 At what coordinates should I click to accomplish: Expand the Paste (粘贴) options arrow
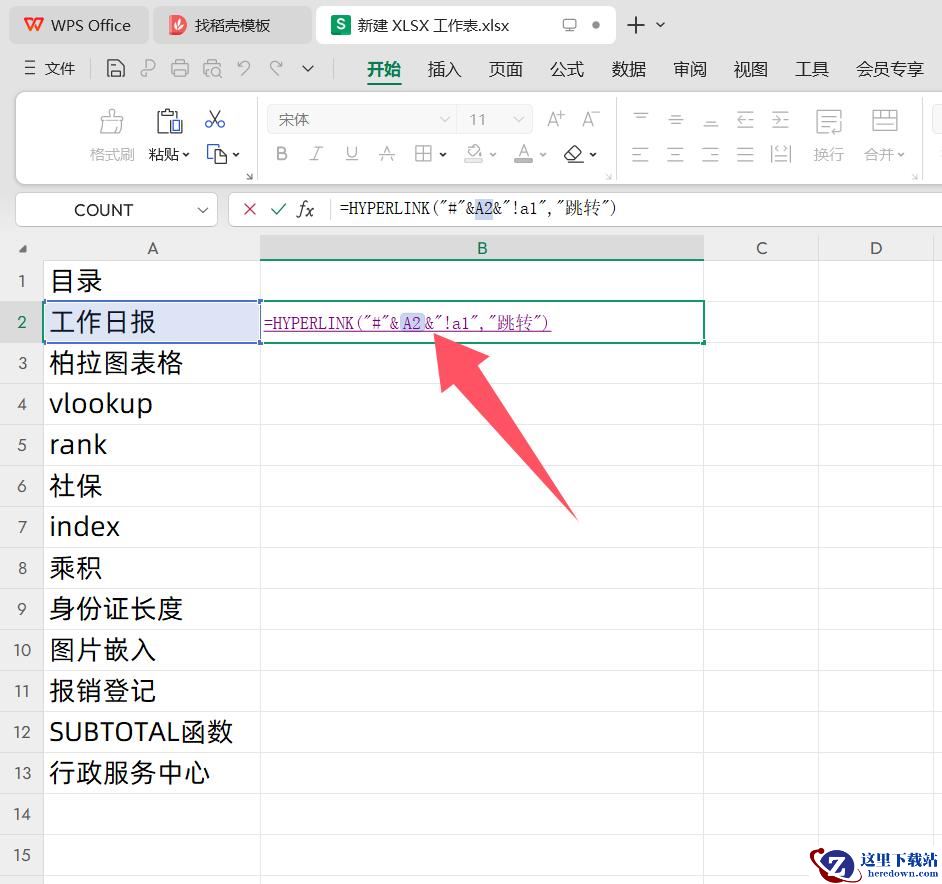click(x=186, y=154)
